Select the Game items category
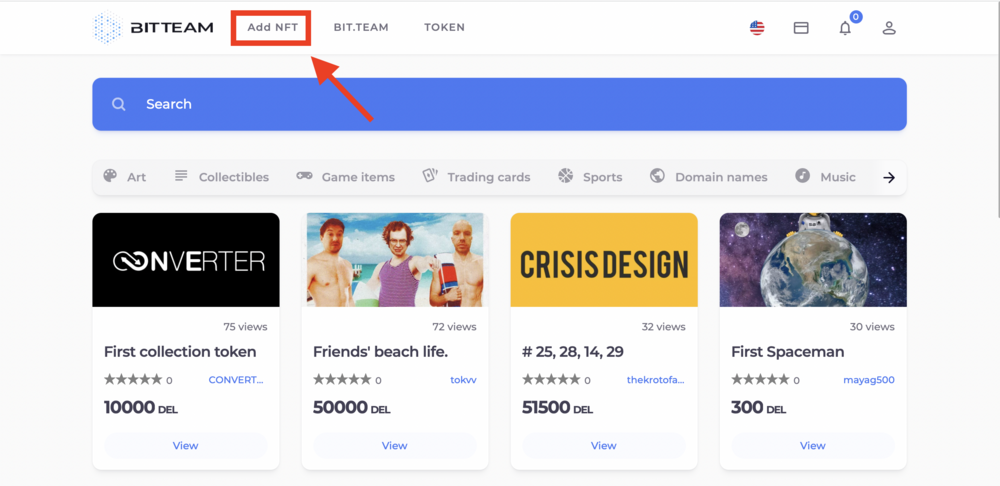Screen dimensions: 1000x486 tap(358, 177)
